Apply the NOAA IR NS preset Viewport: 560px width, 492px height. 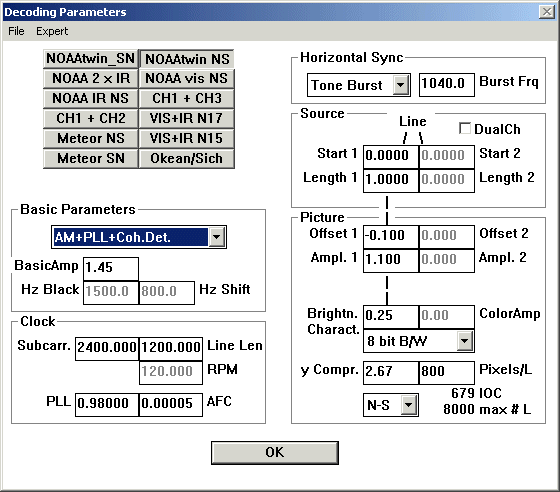[x=91, y=99]
